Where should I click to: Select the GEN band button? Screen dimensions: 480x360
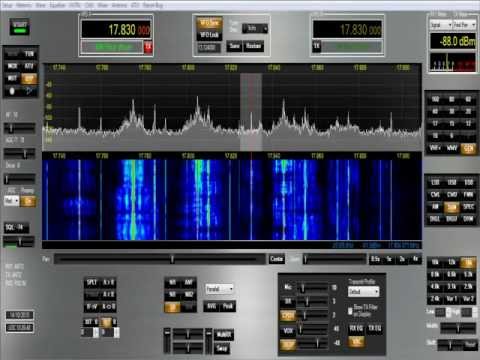(468, 148)
